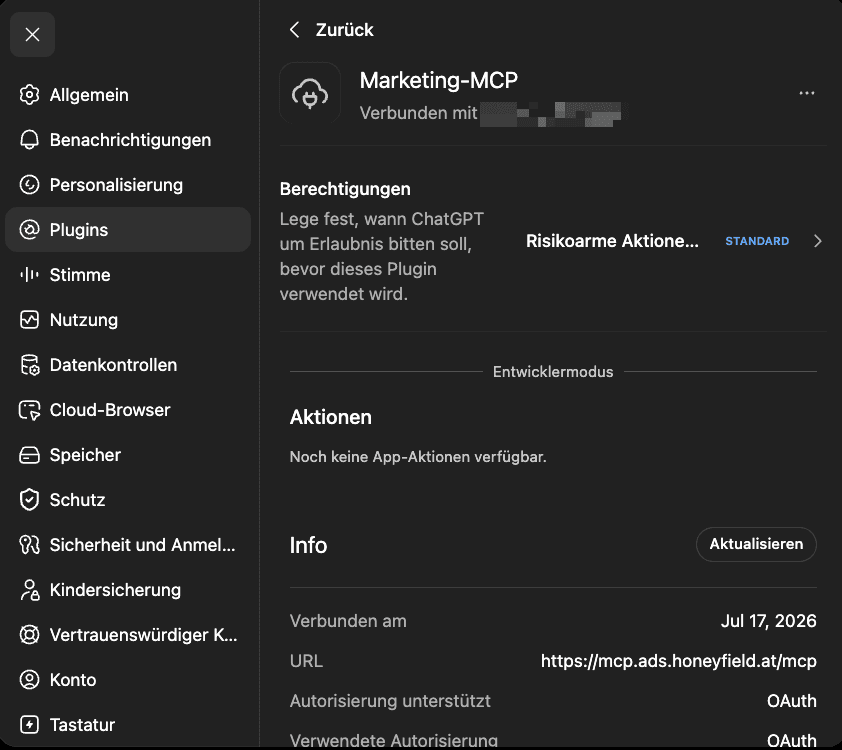The image size is (842, 750).
Task: Click the OAuth value for Autorisierung unterstützt
Action: tap(792, 701)
